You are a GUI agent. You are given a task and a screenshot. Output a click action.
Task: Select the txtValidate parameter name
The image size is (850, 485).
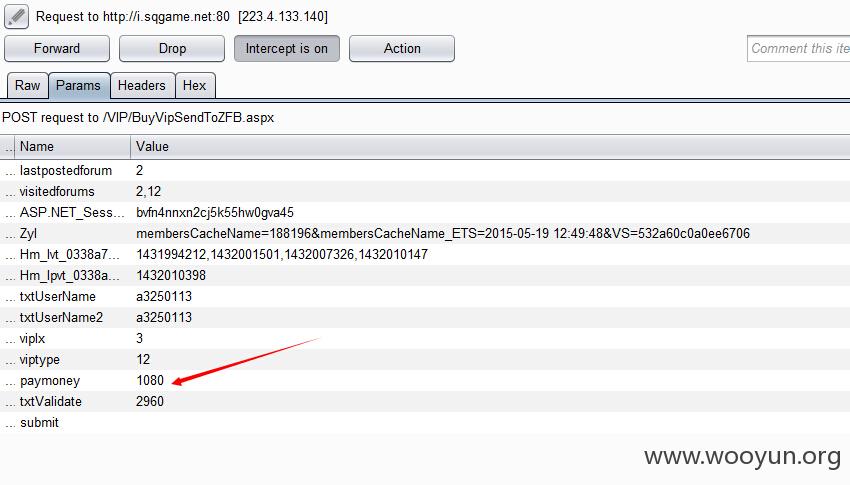click(x=50, y=402)
